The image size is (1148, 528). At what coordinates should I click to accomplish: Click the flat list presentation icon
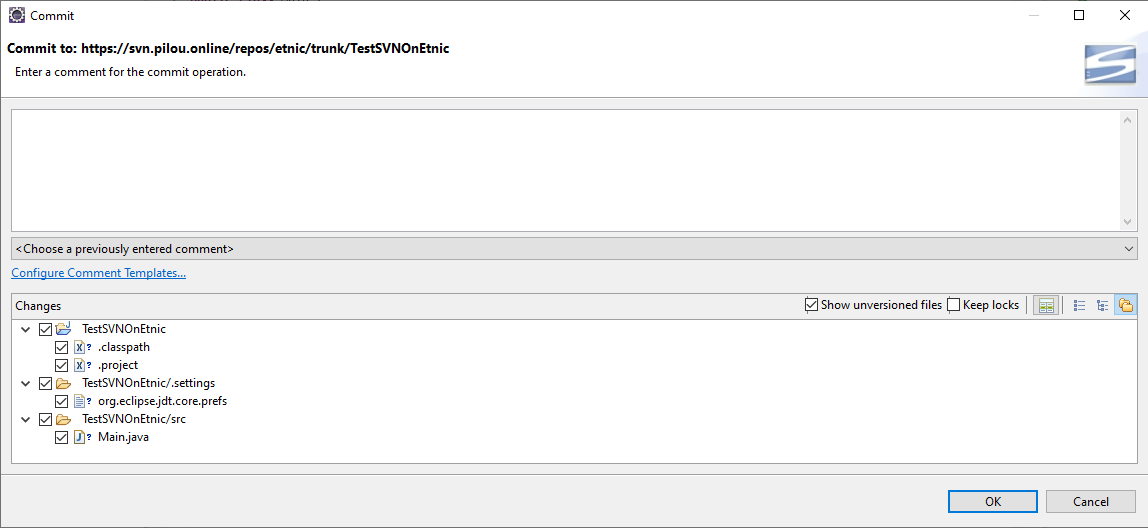click(x=1080, y=305)
